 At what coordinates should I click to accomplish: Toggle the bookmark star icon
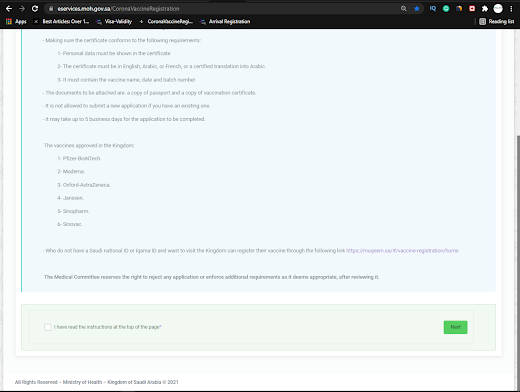417,9
